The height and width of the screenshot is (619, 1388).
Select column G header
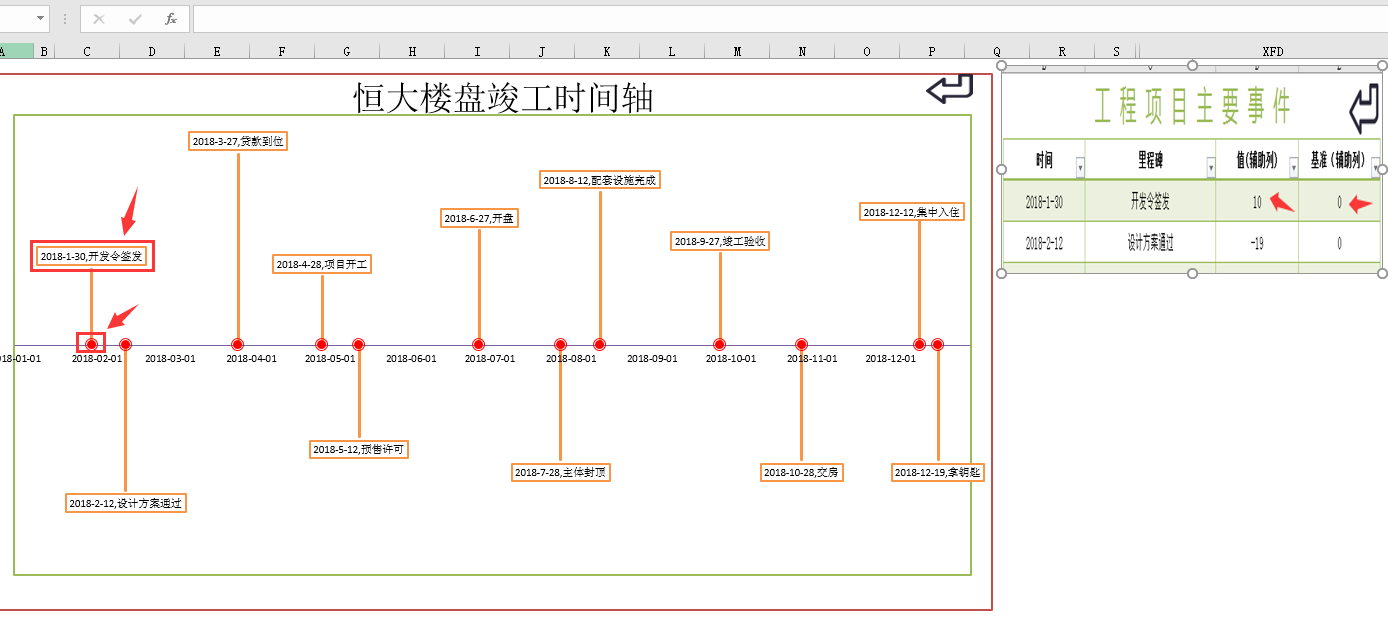tap(347, 51)
